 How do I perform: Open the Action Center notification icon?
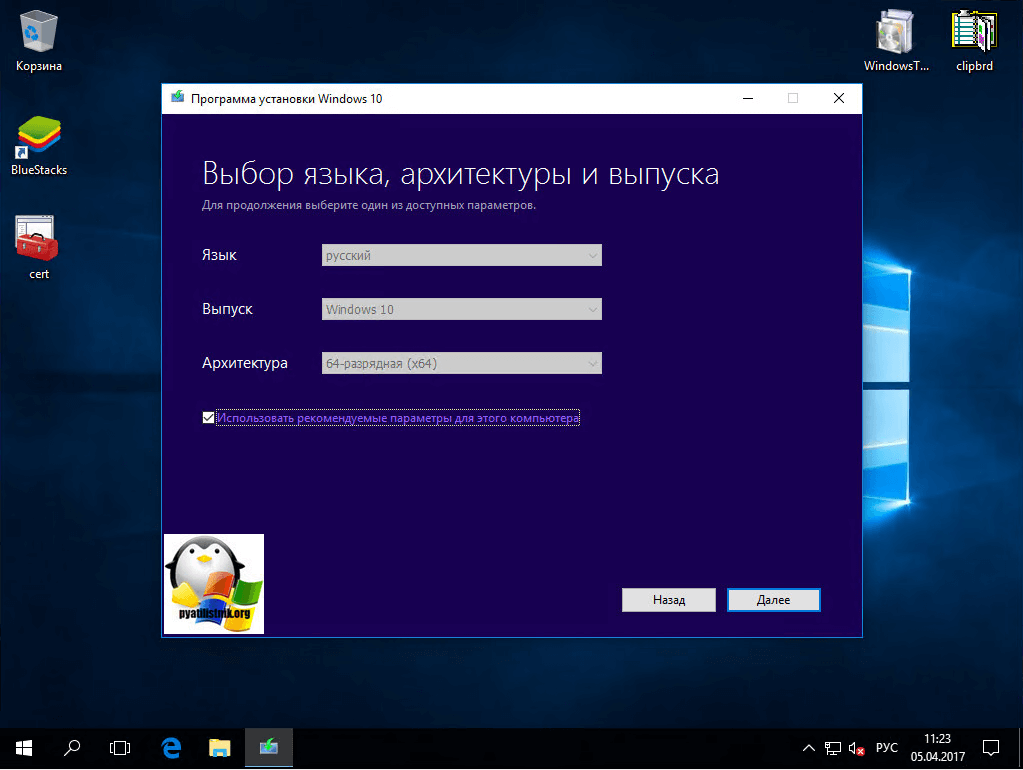(x=991, y=747)
